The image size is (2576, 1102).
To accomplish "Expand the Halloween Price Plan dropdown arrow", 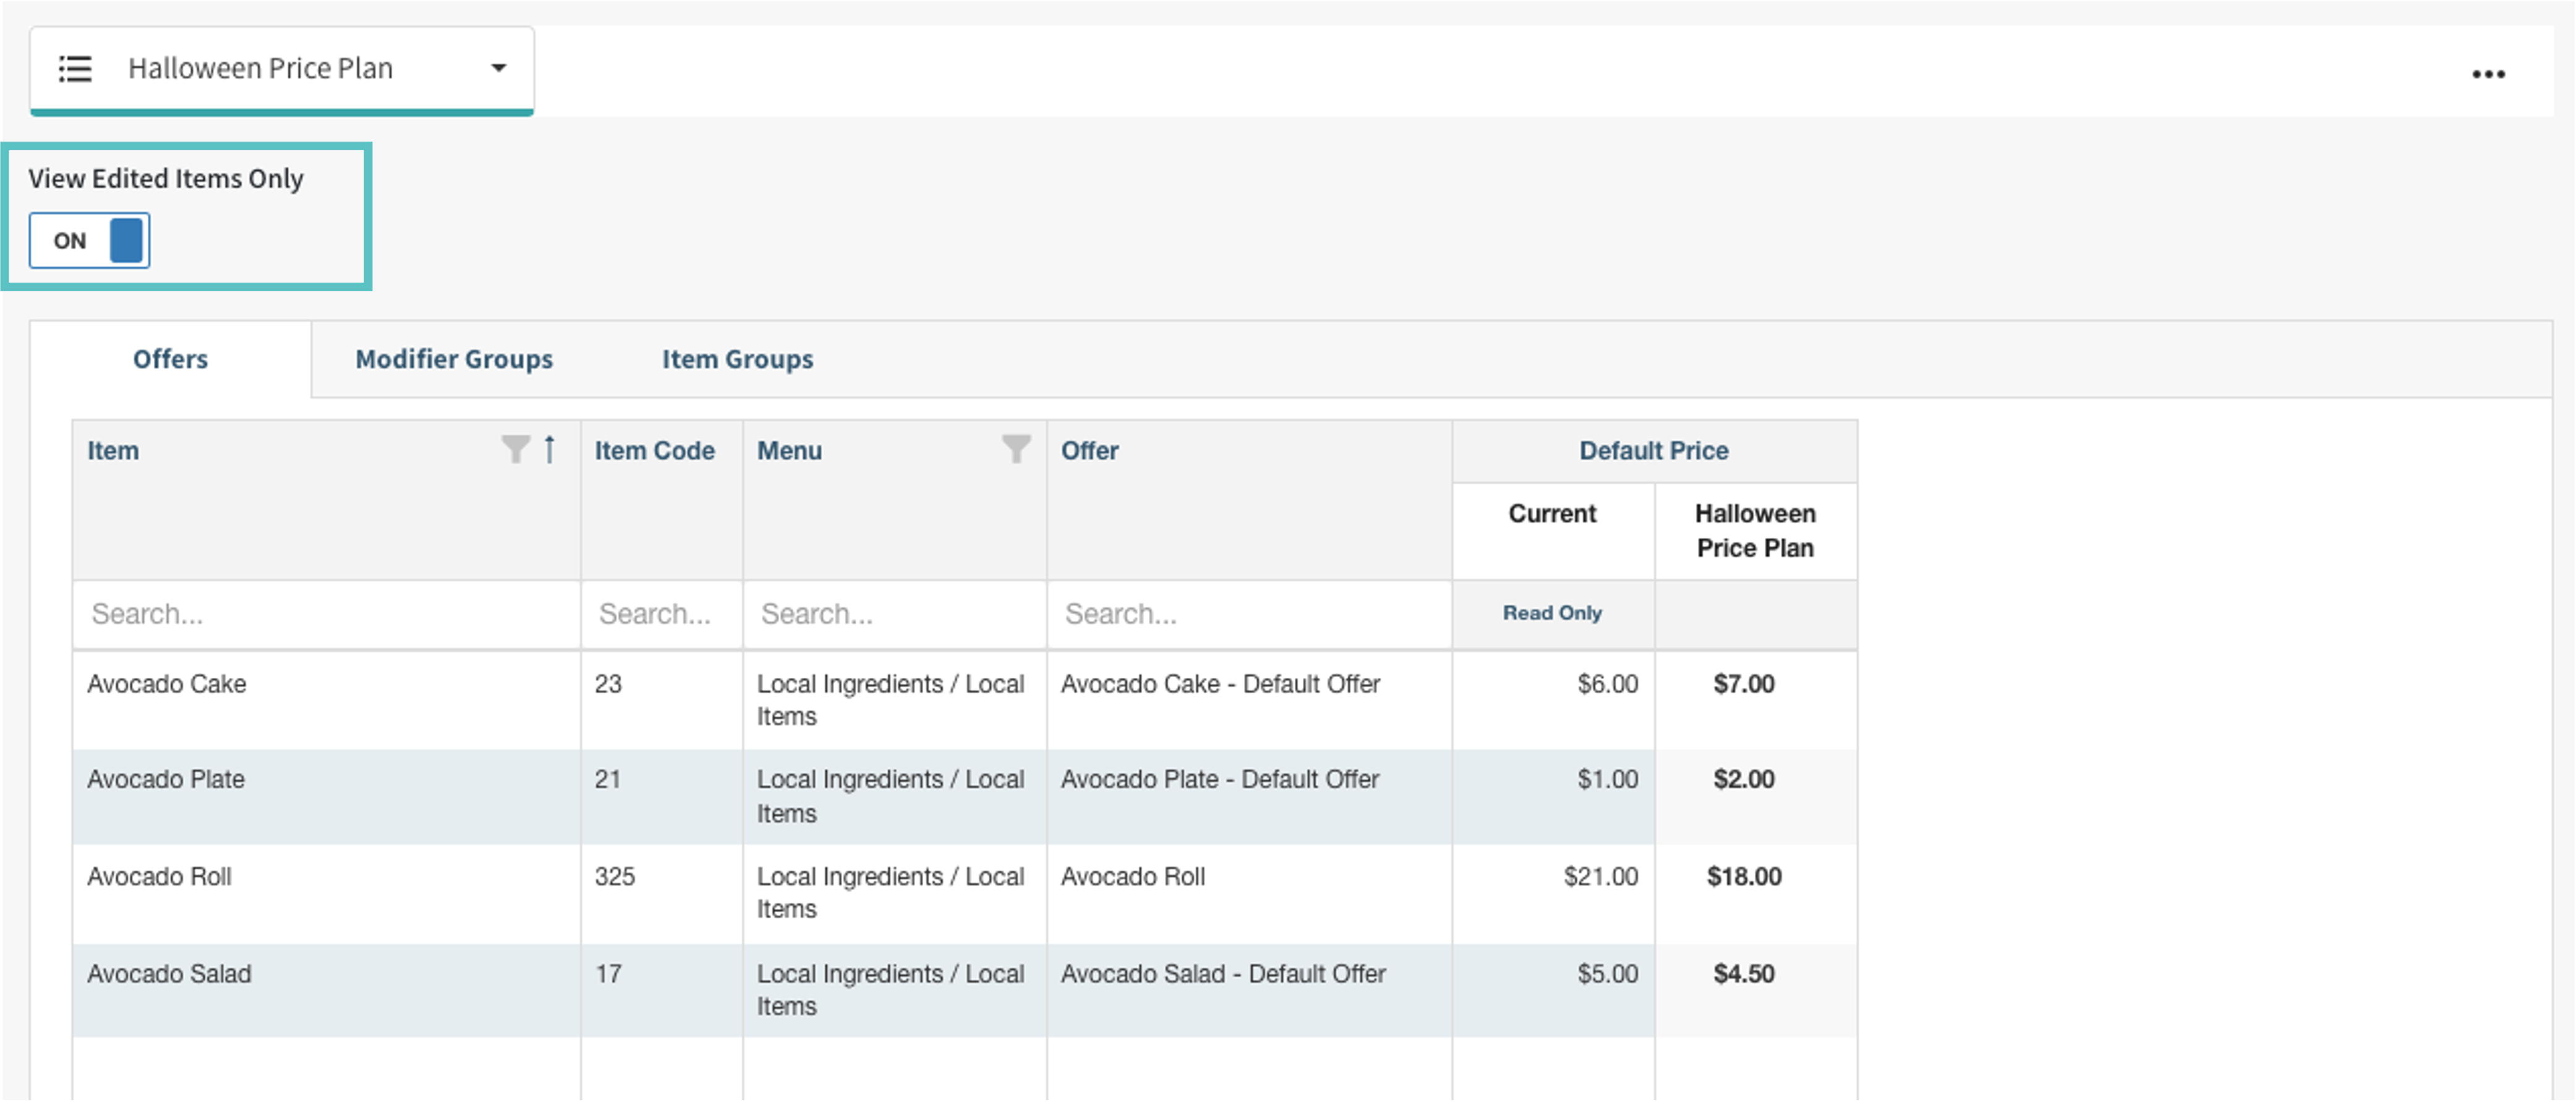I will pyautogui.click(x=498, y=68).
